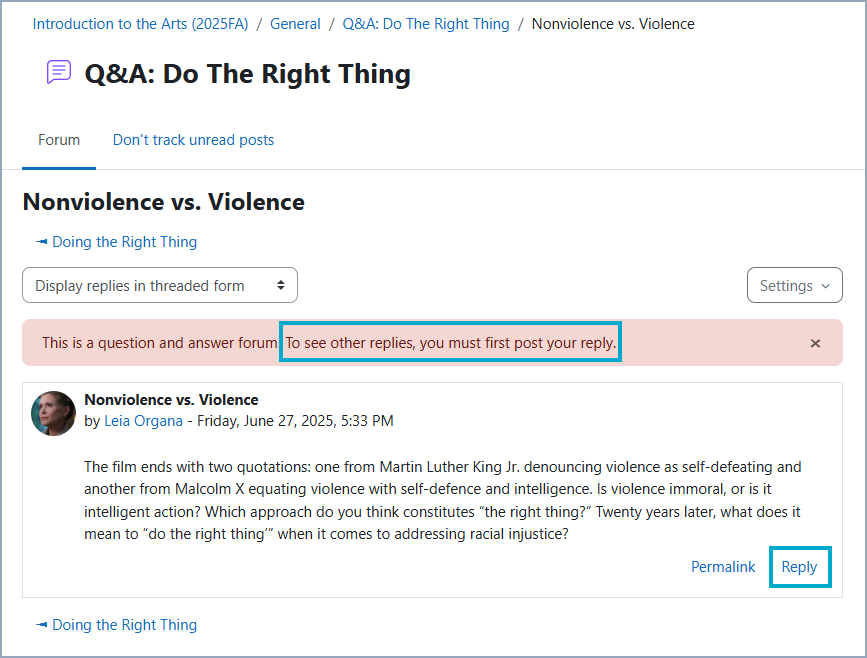Viewport: 867px width, 658px height.
Task: Open the General breadcrumb link
Action: tap(295, 23)
